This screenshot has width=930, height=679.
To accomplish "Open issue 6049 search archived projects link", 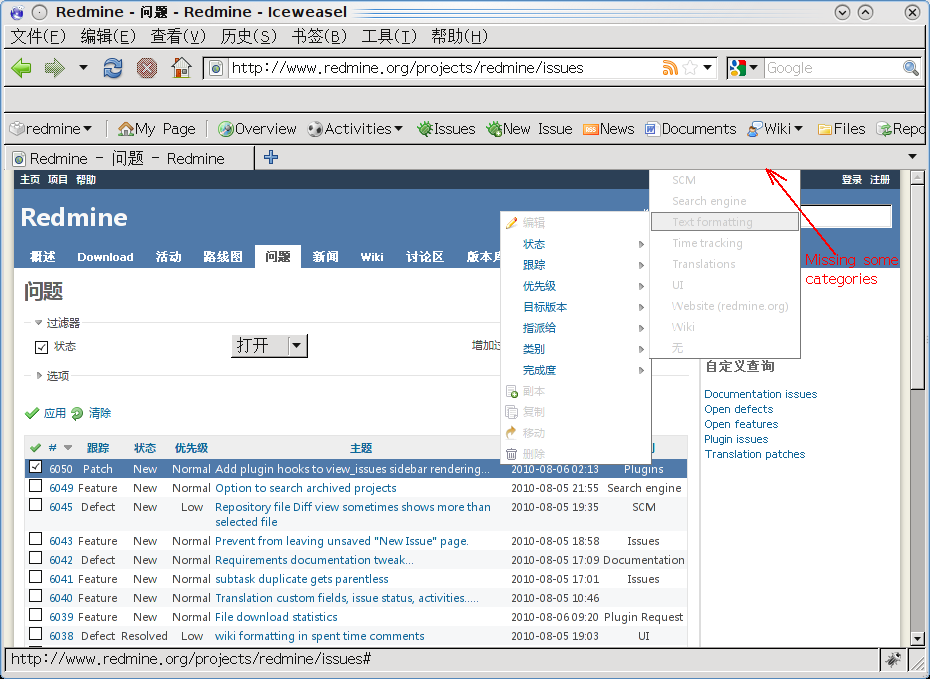I will 305,488.
